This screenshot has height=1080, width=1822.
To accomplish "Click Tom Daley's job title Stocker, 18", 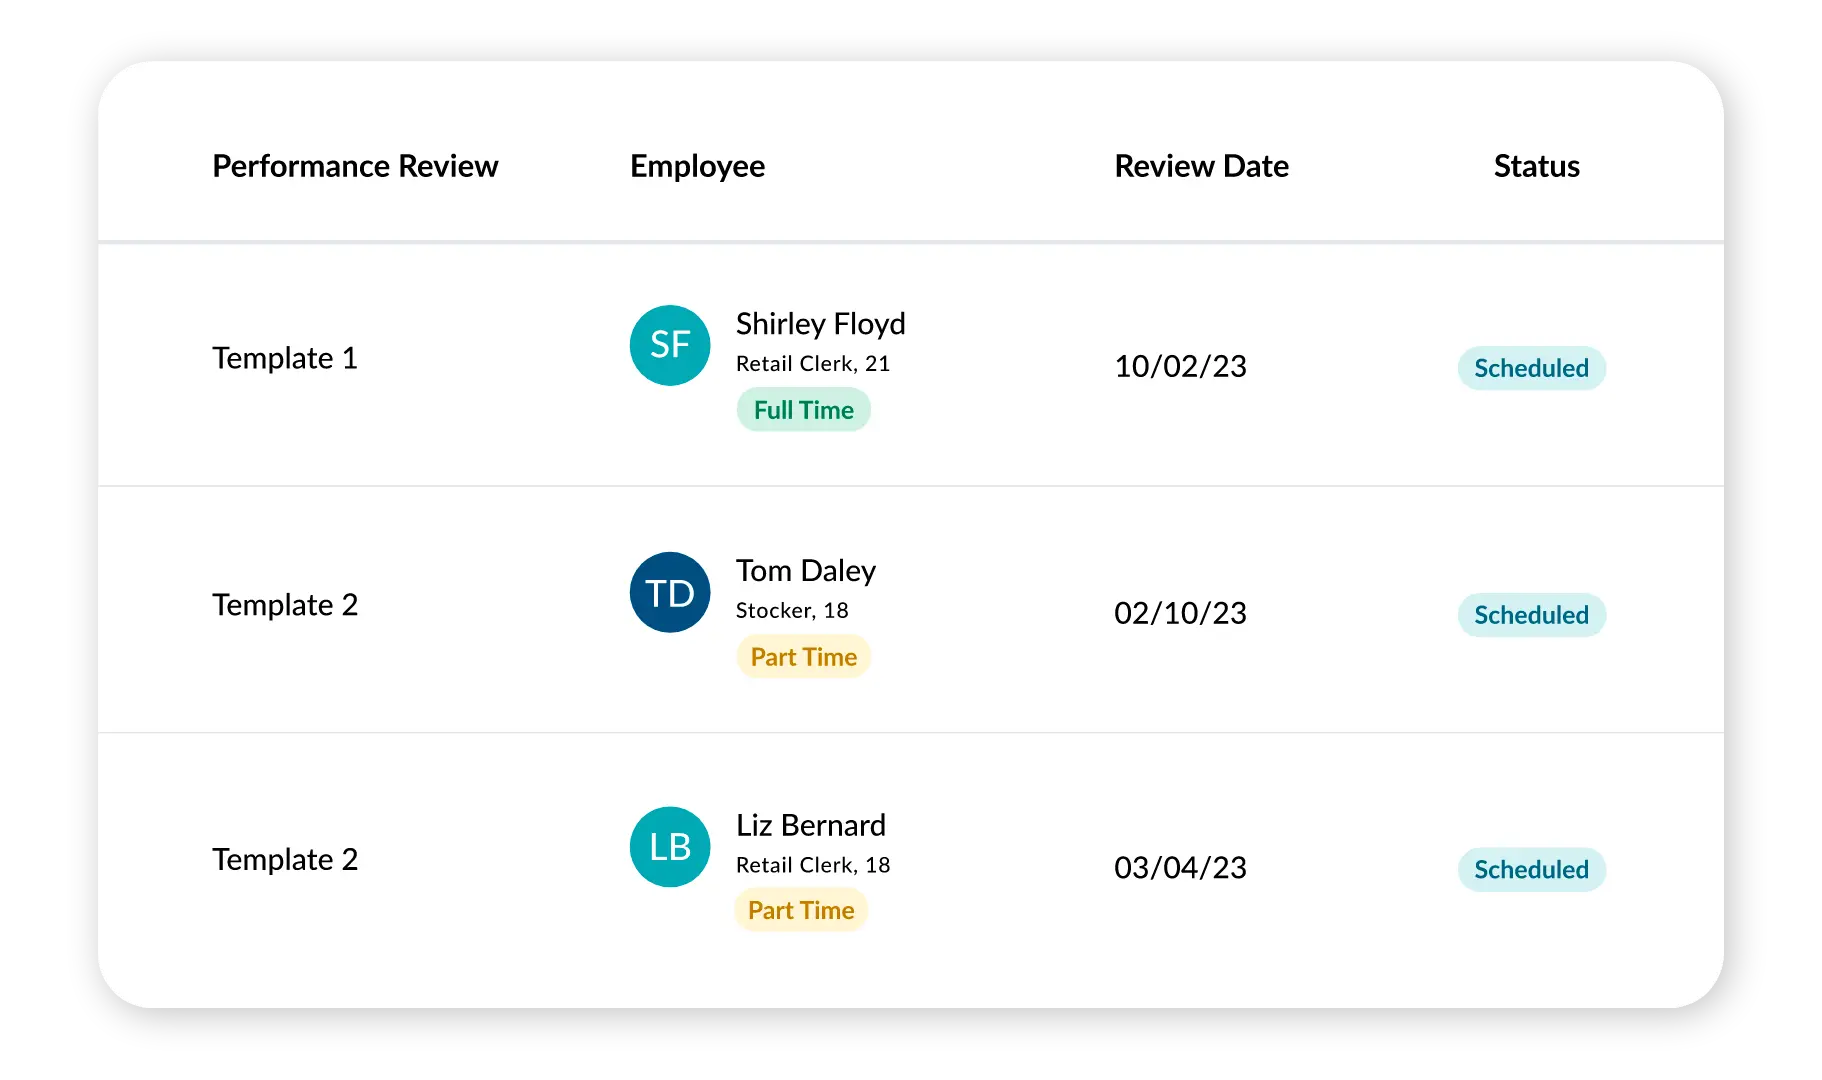I will tap(791, 610).
